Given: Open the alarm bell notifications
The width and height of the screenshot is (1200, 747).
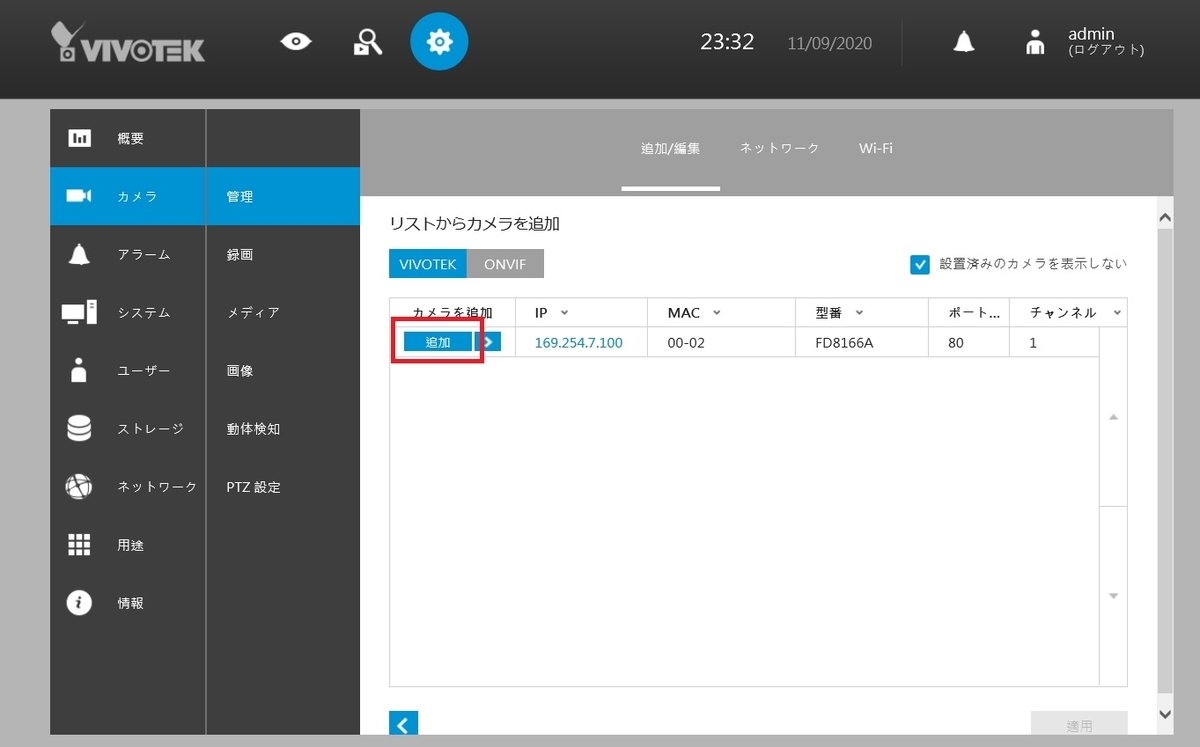Looking at the screenshot, I should [x=964, y=41].
